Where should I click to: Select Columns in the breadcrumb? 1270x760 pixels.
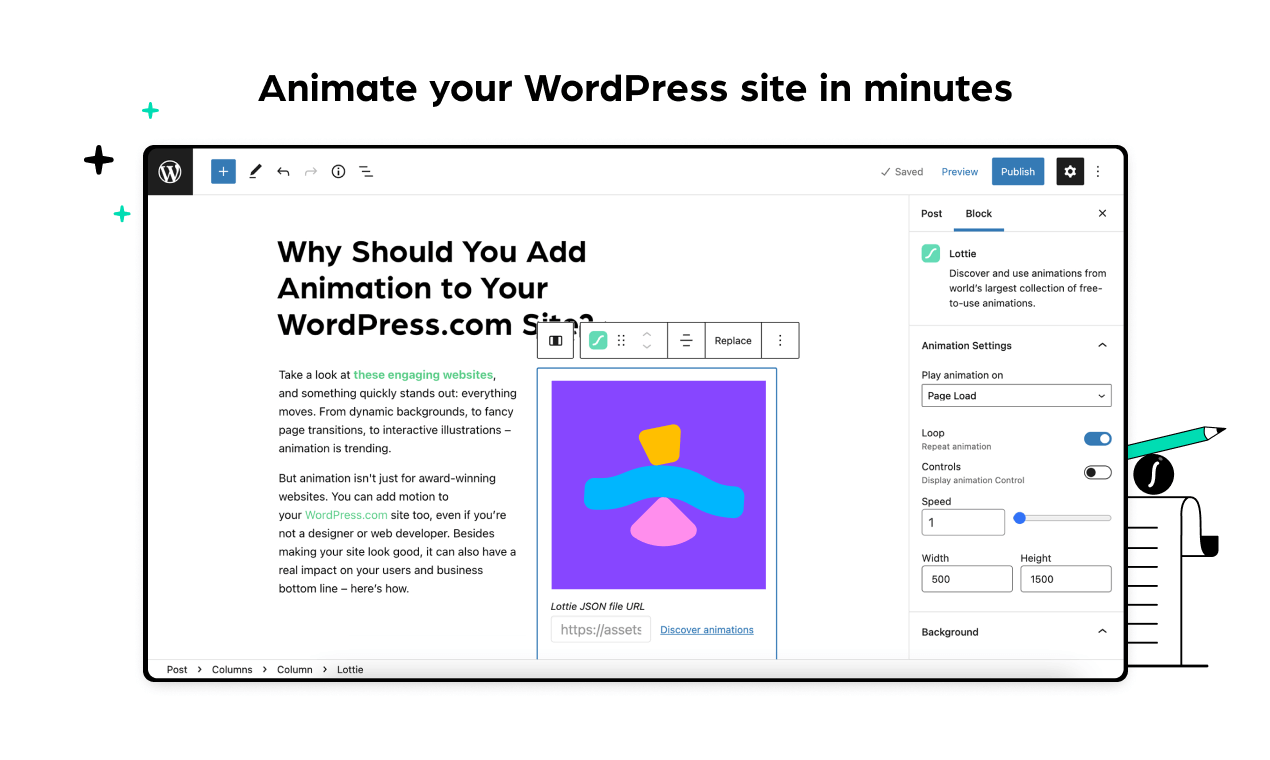232,670
